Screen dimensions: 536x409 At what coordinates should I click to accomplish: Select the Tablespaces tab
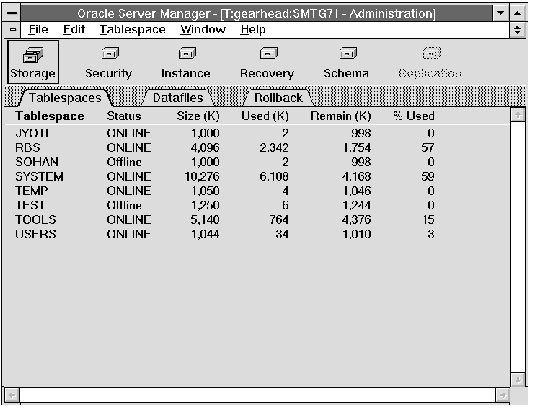click(x=65, y=98)
